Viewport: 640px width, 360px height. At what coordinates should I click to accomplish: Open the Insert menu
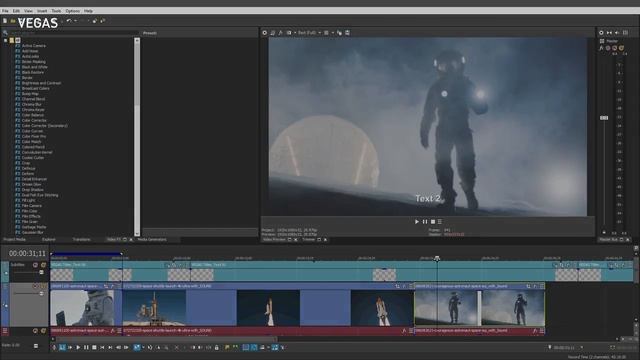coord(42,11)
